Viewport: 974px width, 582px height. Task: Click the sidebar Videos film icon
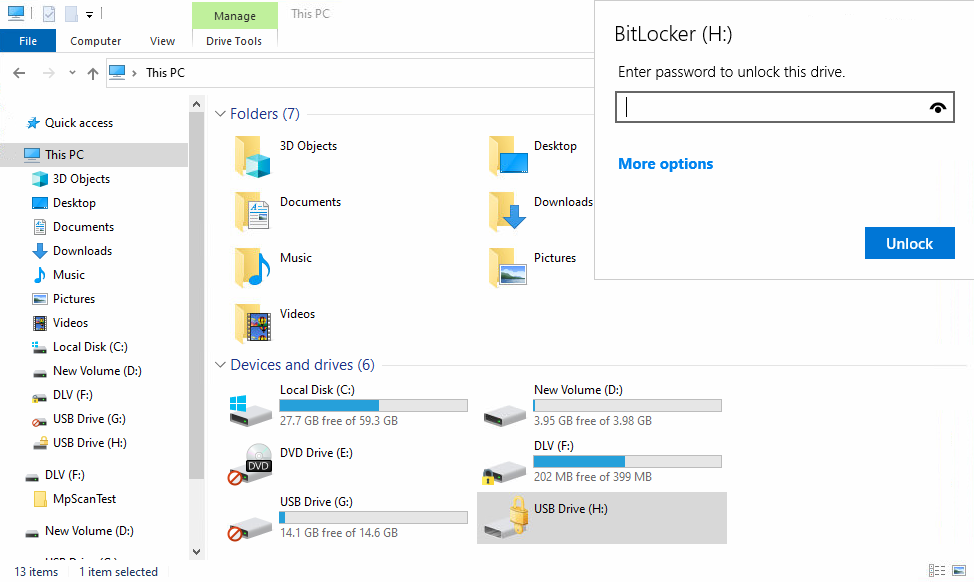(40, 323)
